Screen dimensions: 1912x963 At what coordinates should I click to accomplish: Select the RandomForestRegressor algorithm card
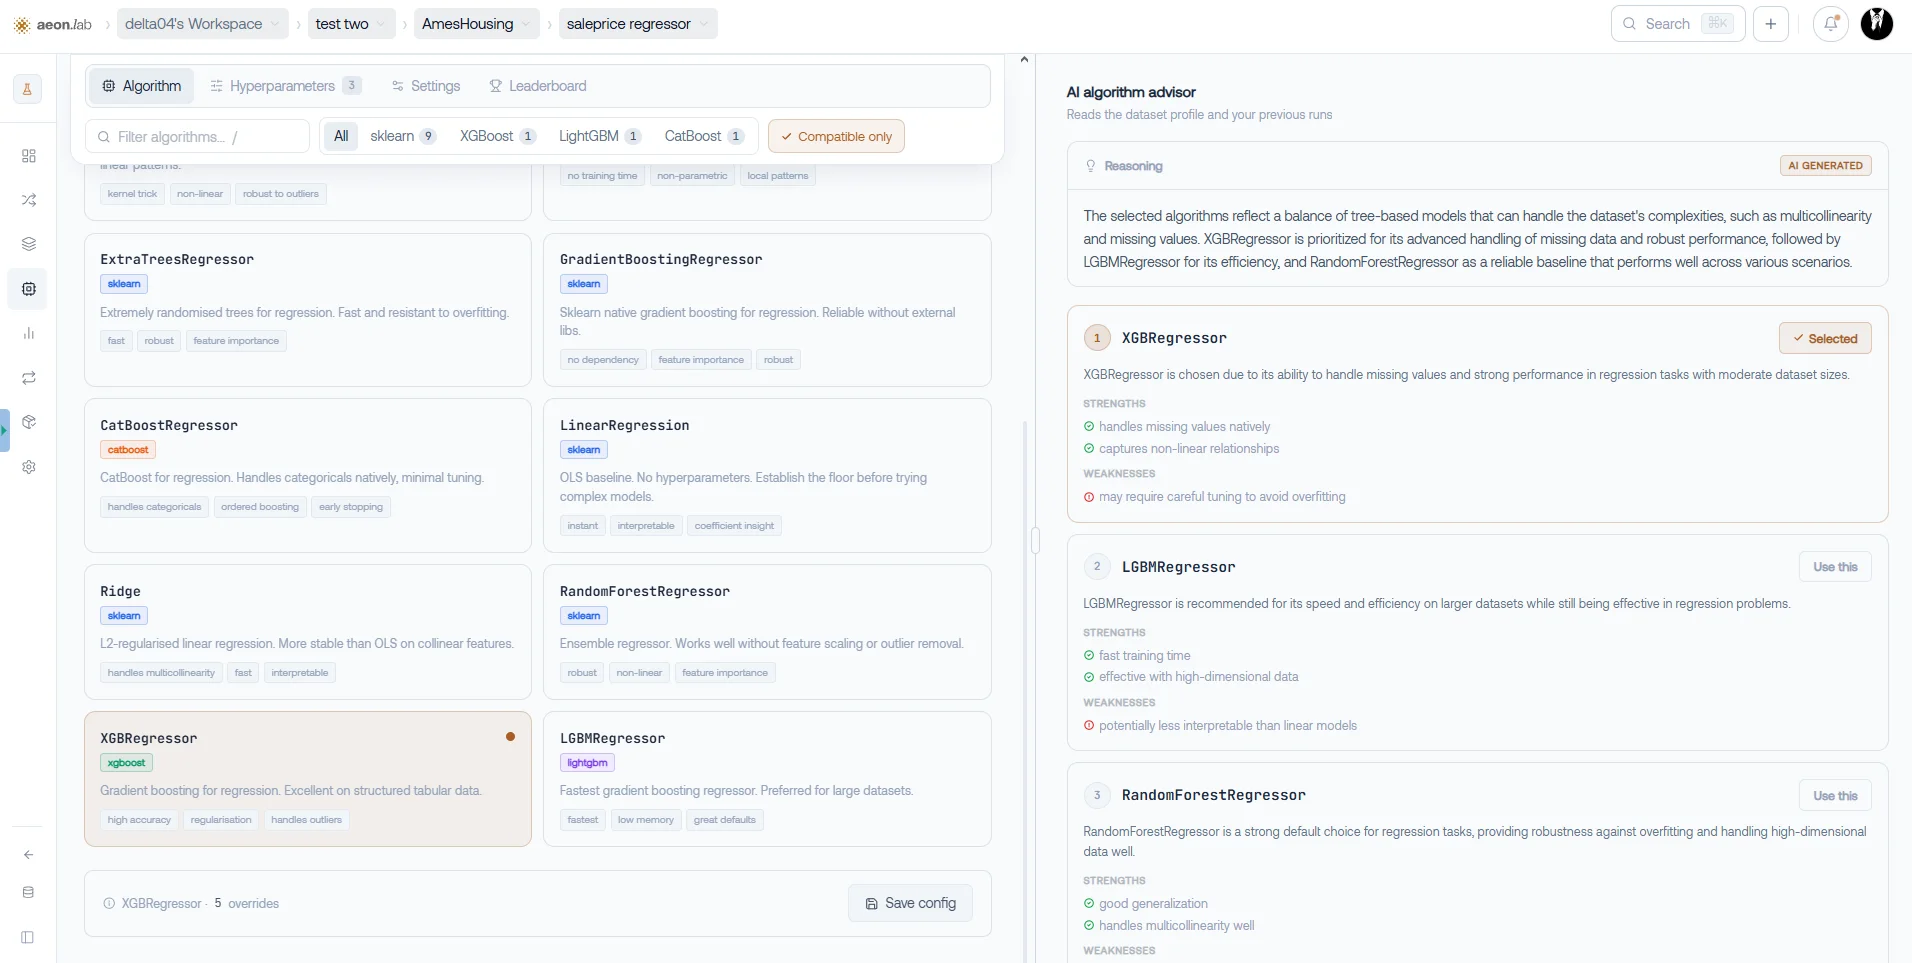tap(767, 632)
